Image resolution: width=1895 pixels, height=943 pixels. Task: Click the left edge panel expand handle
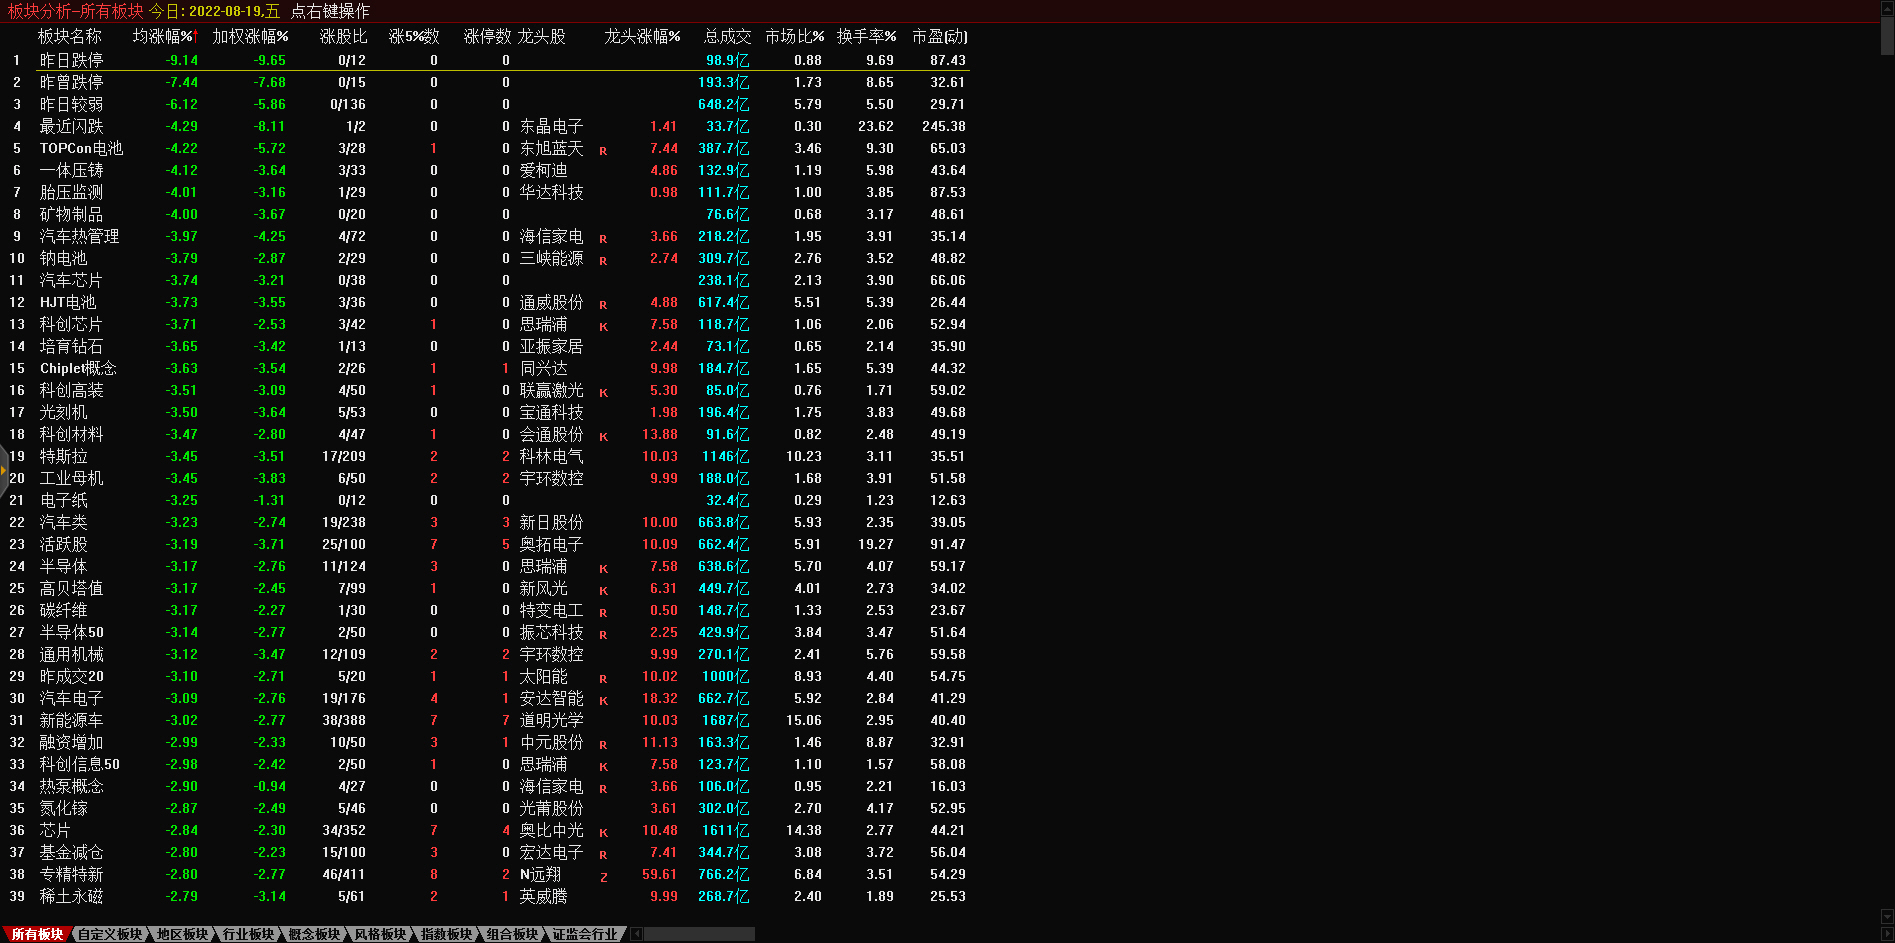pos(4,469)
